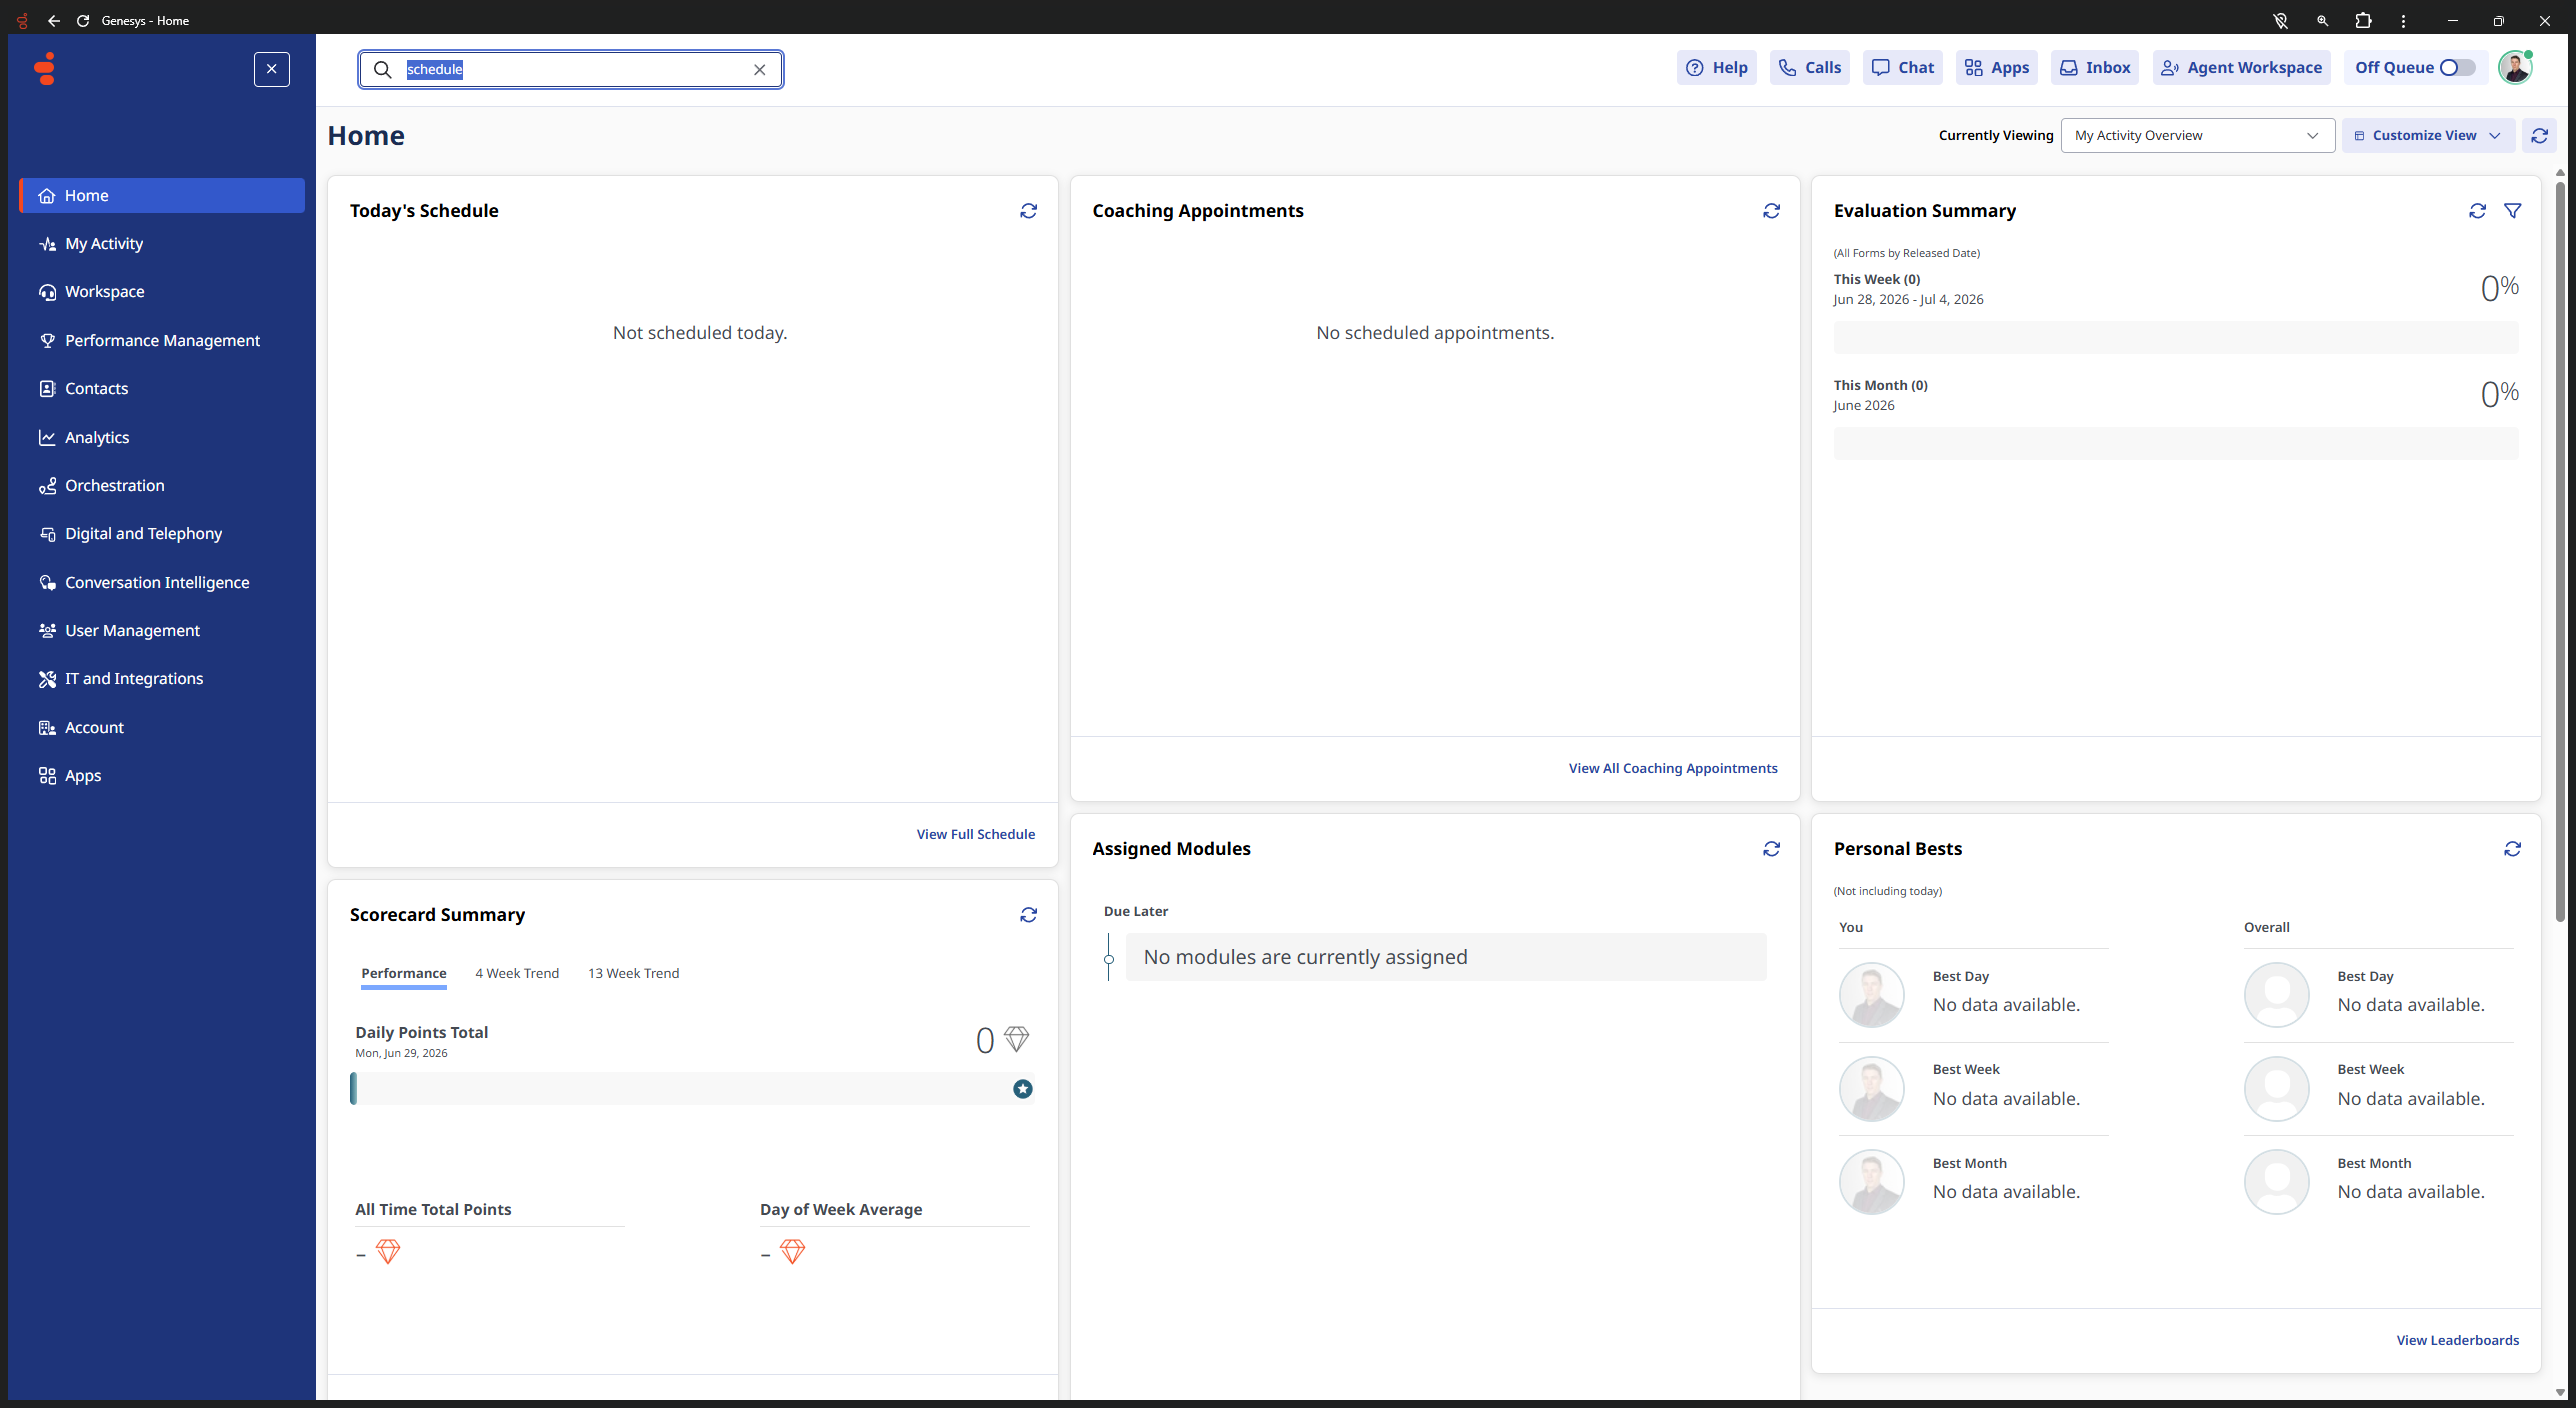Image resolution: width=2576 pixels, height=1408 pixels.
Task: Go to Home in sidebar
Action: point(162,196)
